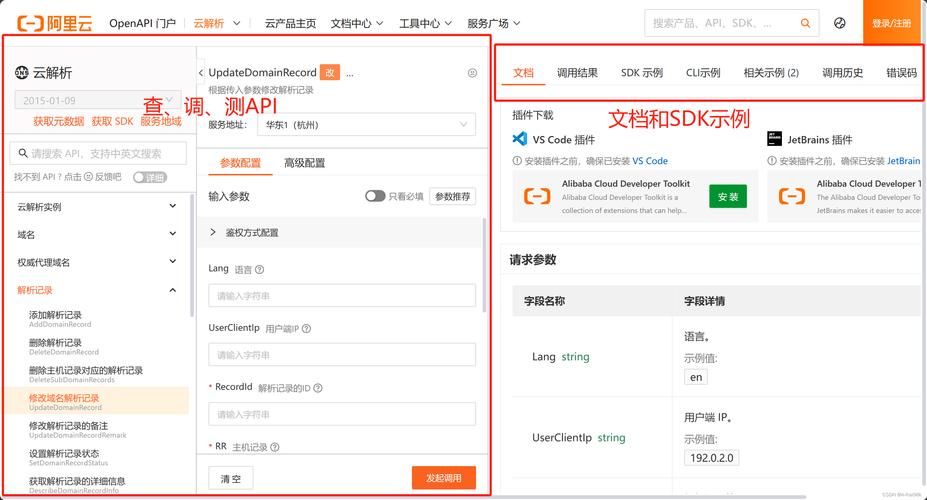Screen dimensions: 927x500
Task: Click the magnifier icon in API search box
Action: tap(23, 153)
